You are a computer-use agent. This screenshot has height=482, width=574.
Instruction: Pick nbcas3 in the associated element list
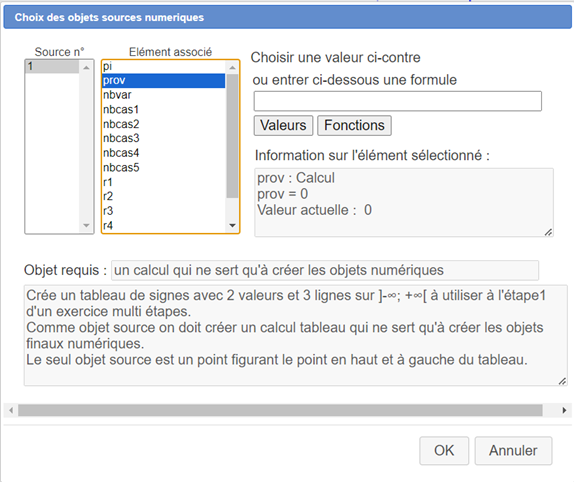coord(163,138)
